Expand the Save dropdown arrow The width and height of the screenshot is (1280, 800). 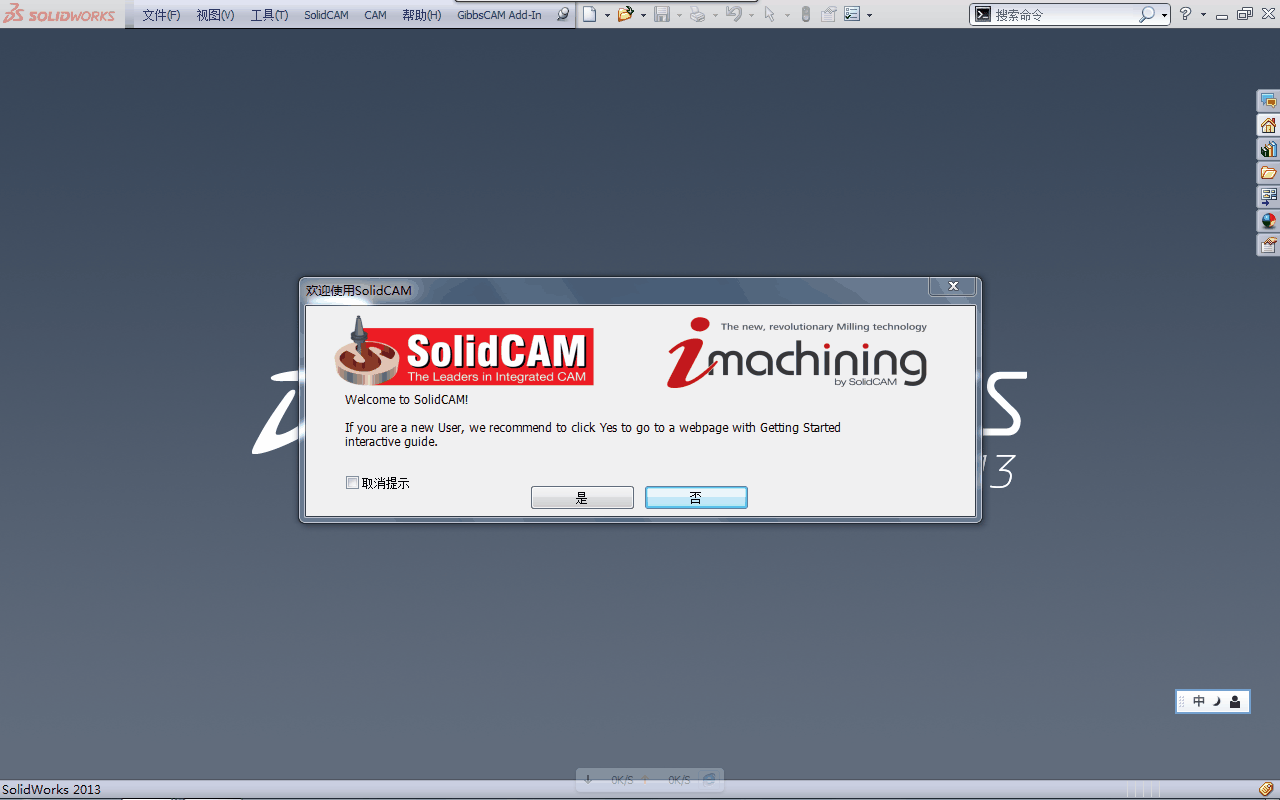[679, 15]
